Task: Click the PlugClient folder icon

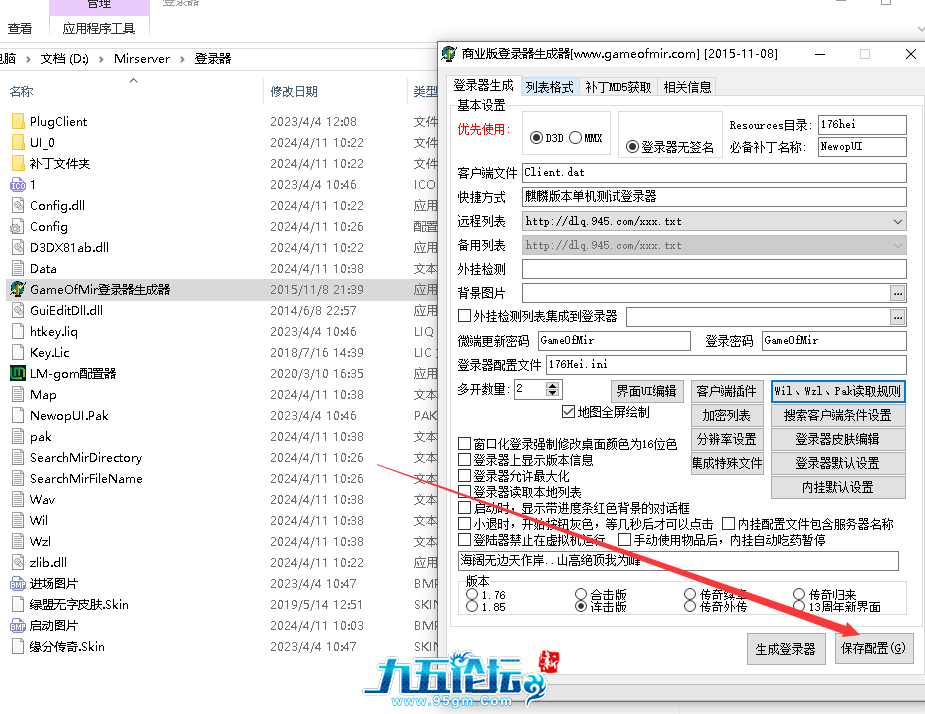Action: (18, 122)
